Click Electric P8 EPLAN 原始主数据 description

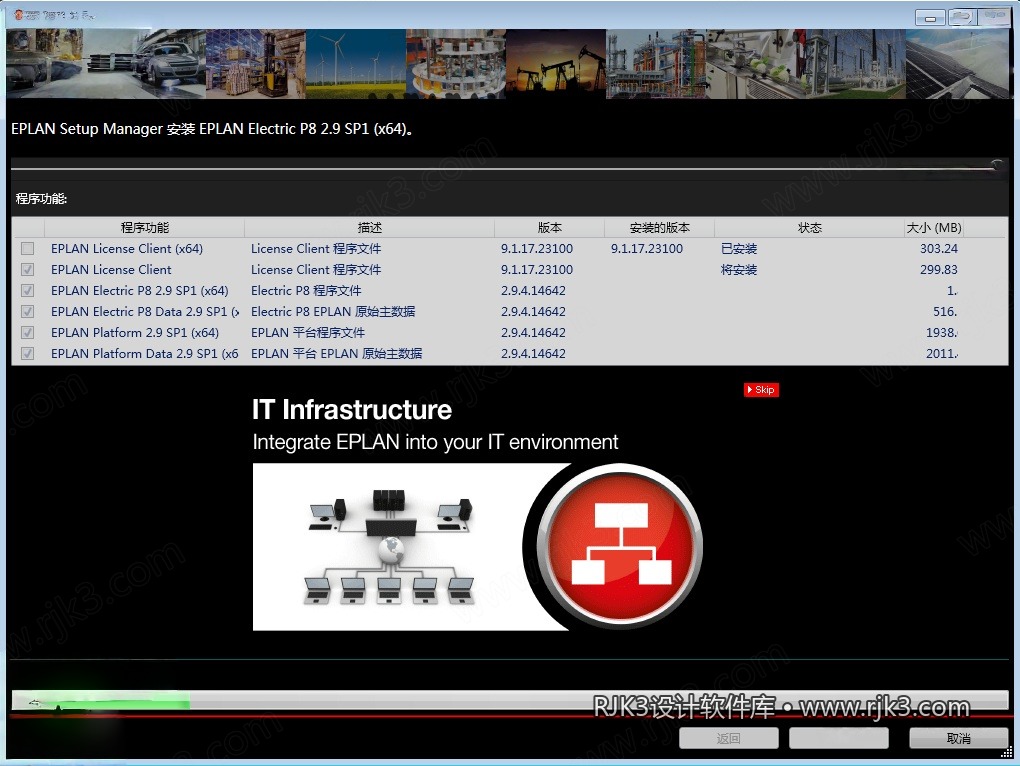coord(332,311)
